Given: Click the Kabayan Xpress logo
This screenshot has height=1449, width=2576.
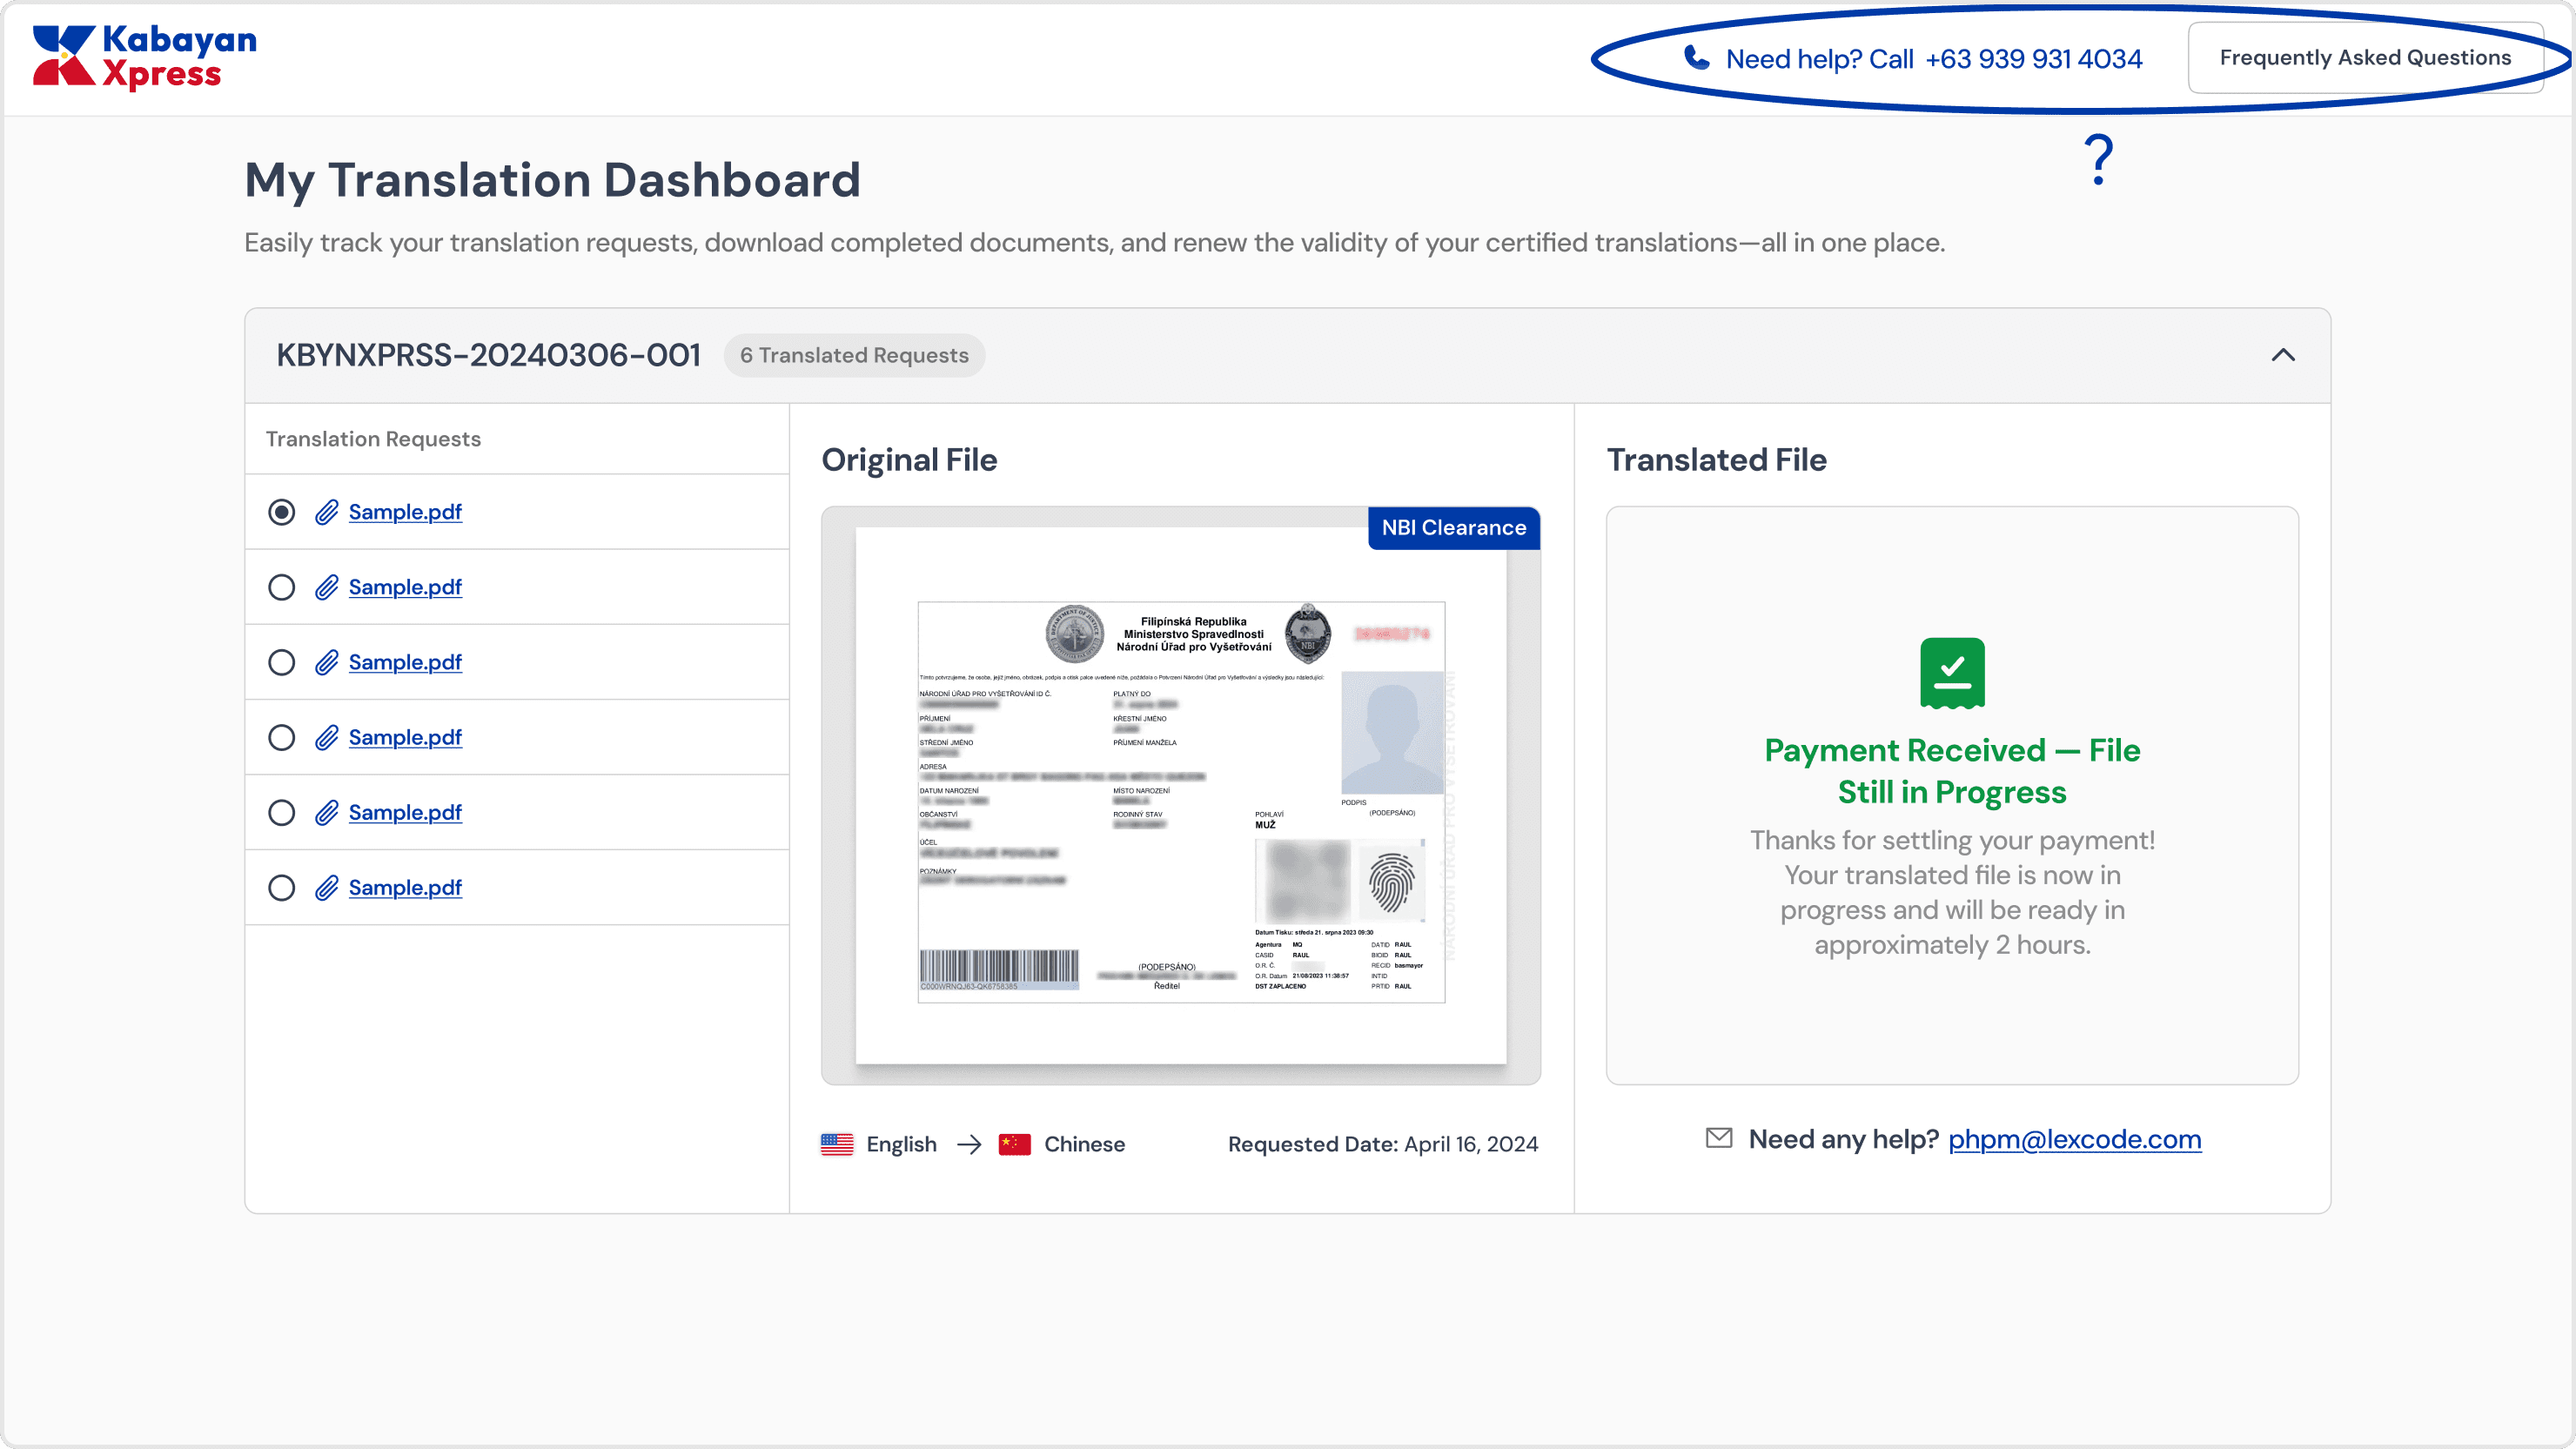Looking at the screenshot, I should pyautogui.click(x=145, y=57).
